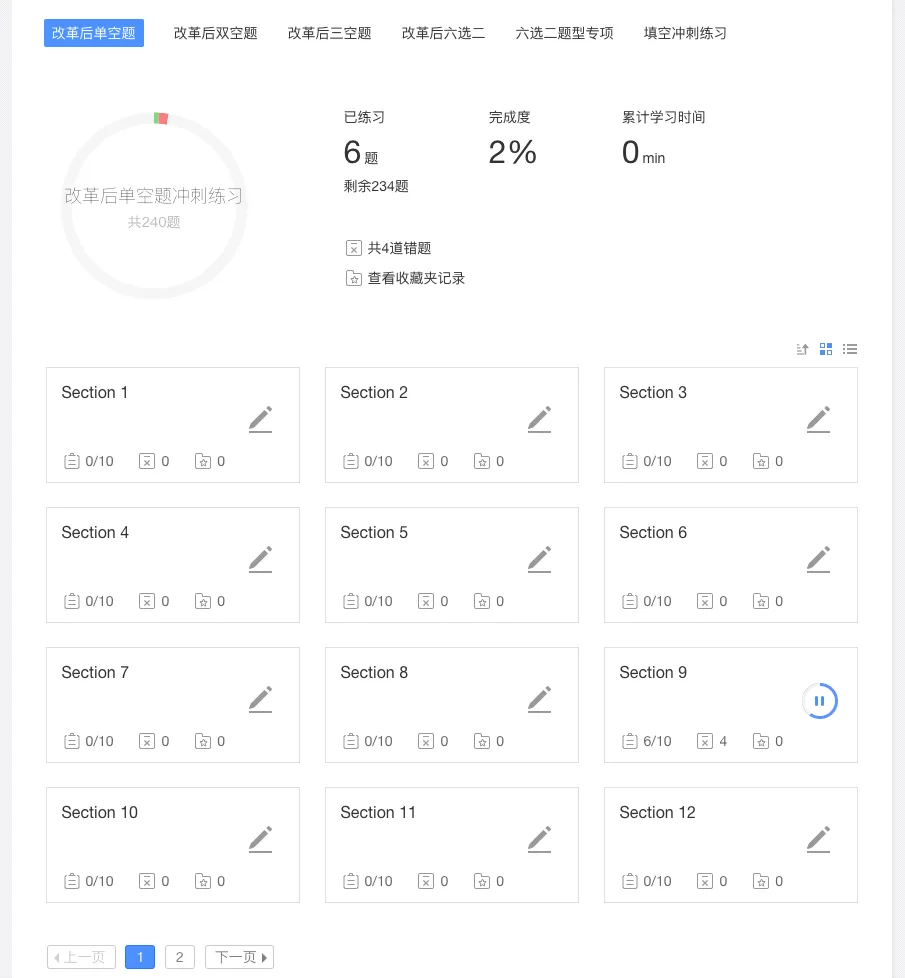Click the pause progress icon in Section 9
The height and width of the screenshot is (978, 905).
[x=819, y=701]
